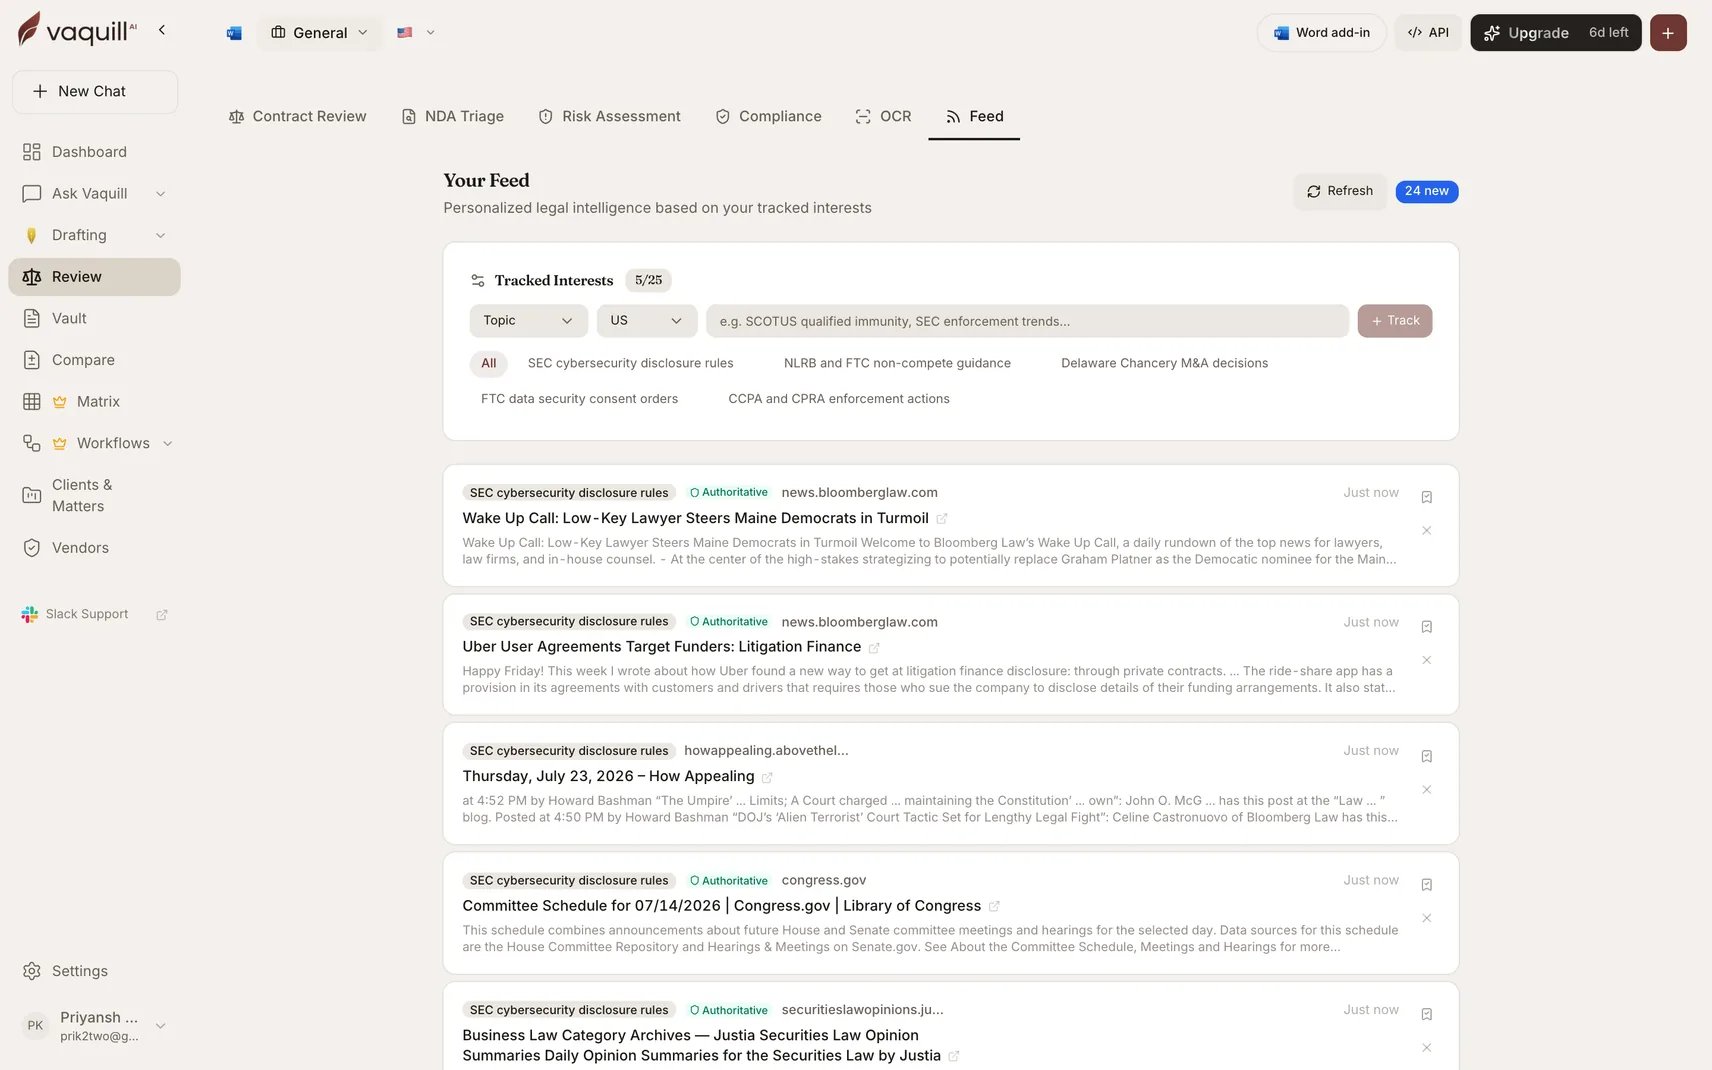This screenshot has width=1712, height=1070.
Task: Open Wake Up Call: Low-Key Lawyer article
Action: (695, 518)
